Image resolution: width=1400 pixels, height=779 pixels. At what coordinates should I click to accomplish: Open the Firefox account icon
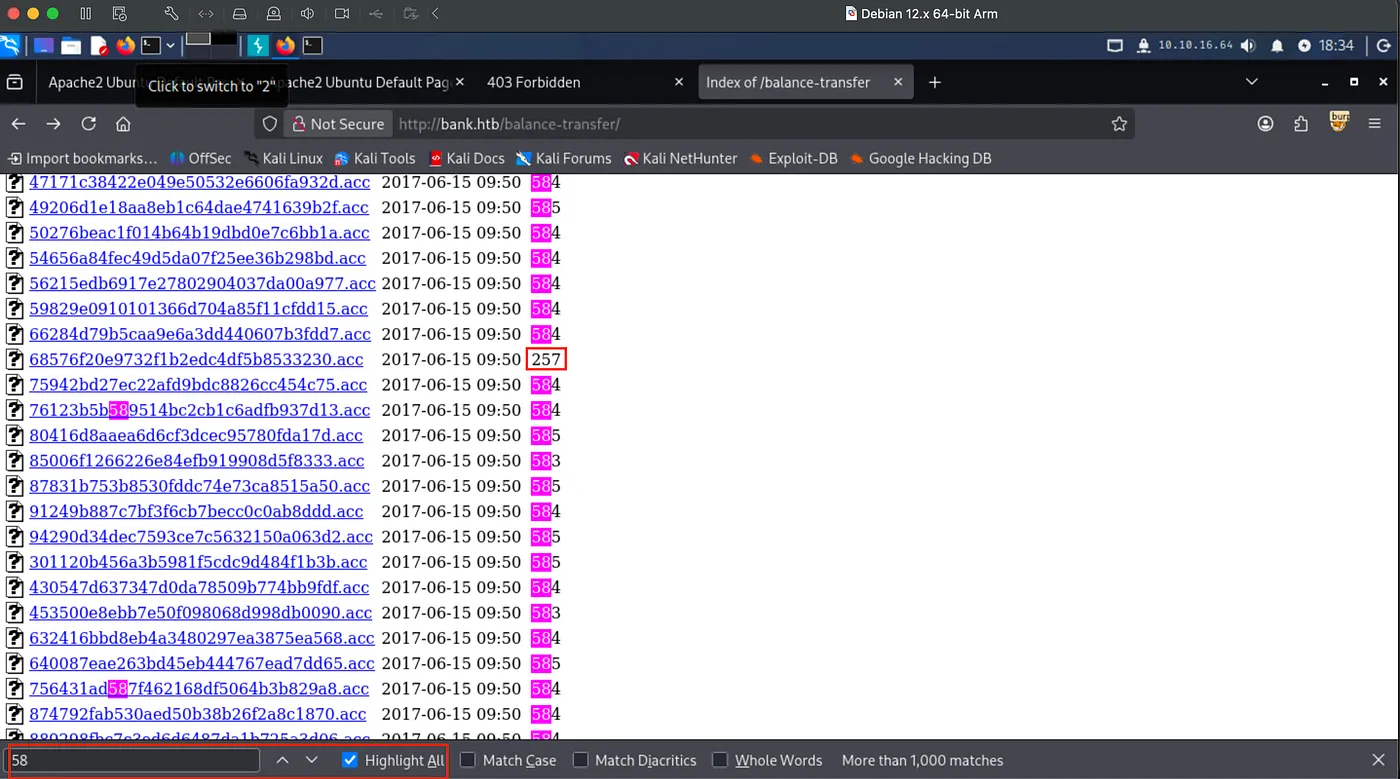(x=1265, y=124)
